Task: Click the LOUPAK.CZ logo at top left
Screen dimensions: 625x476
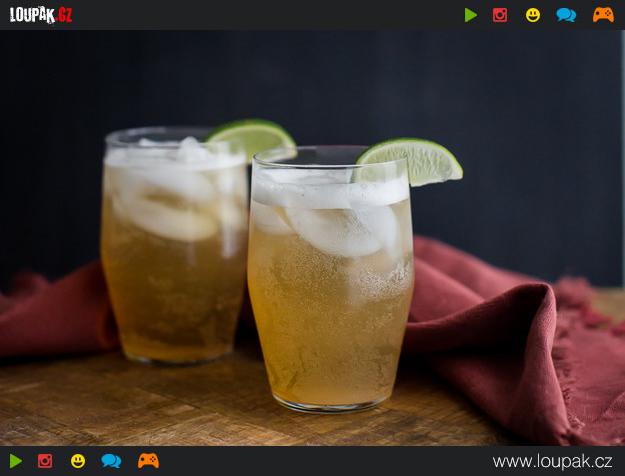Action: pos(41,15)
